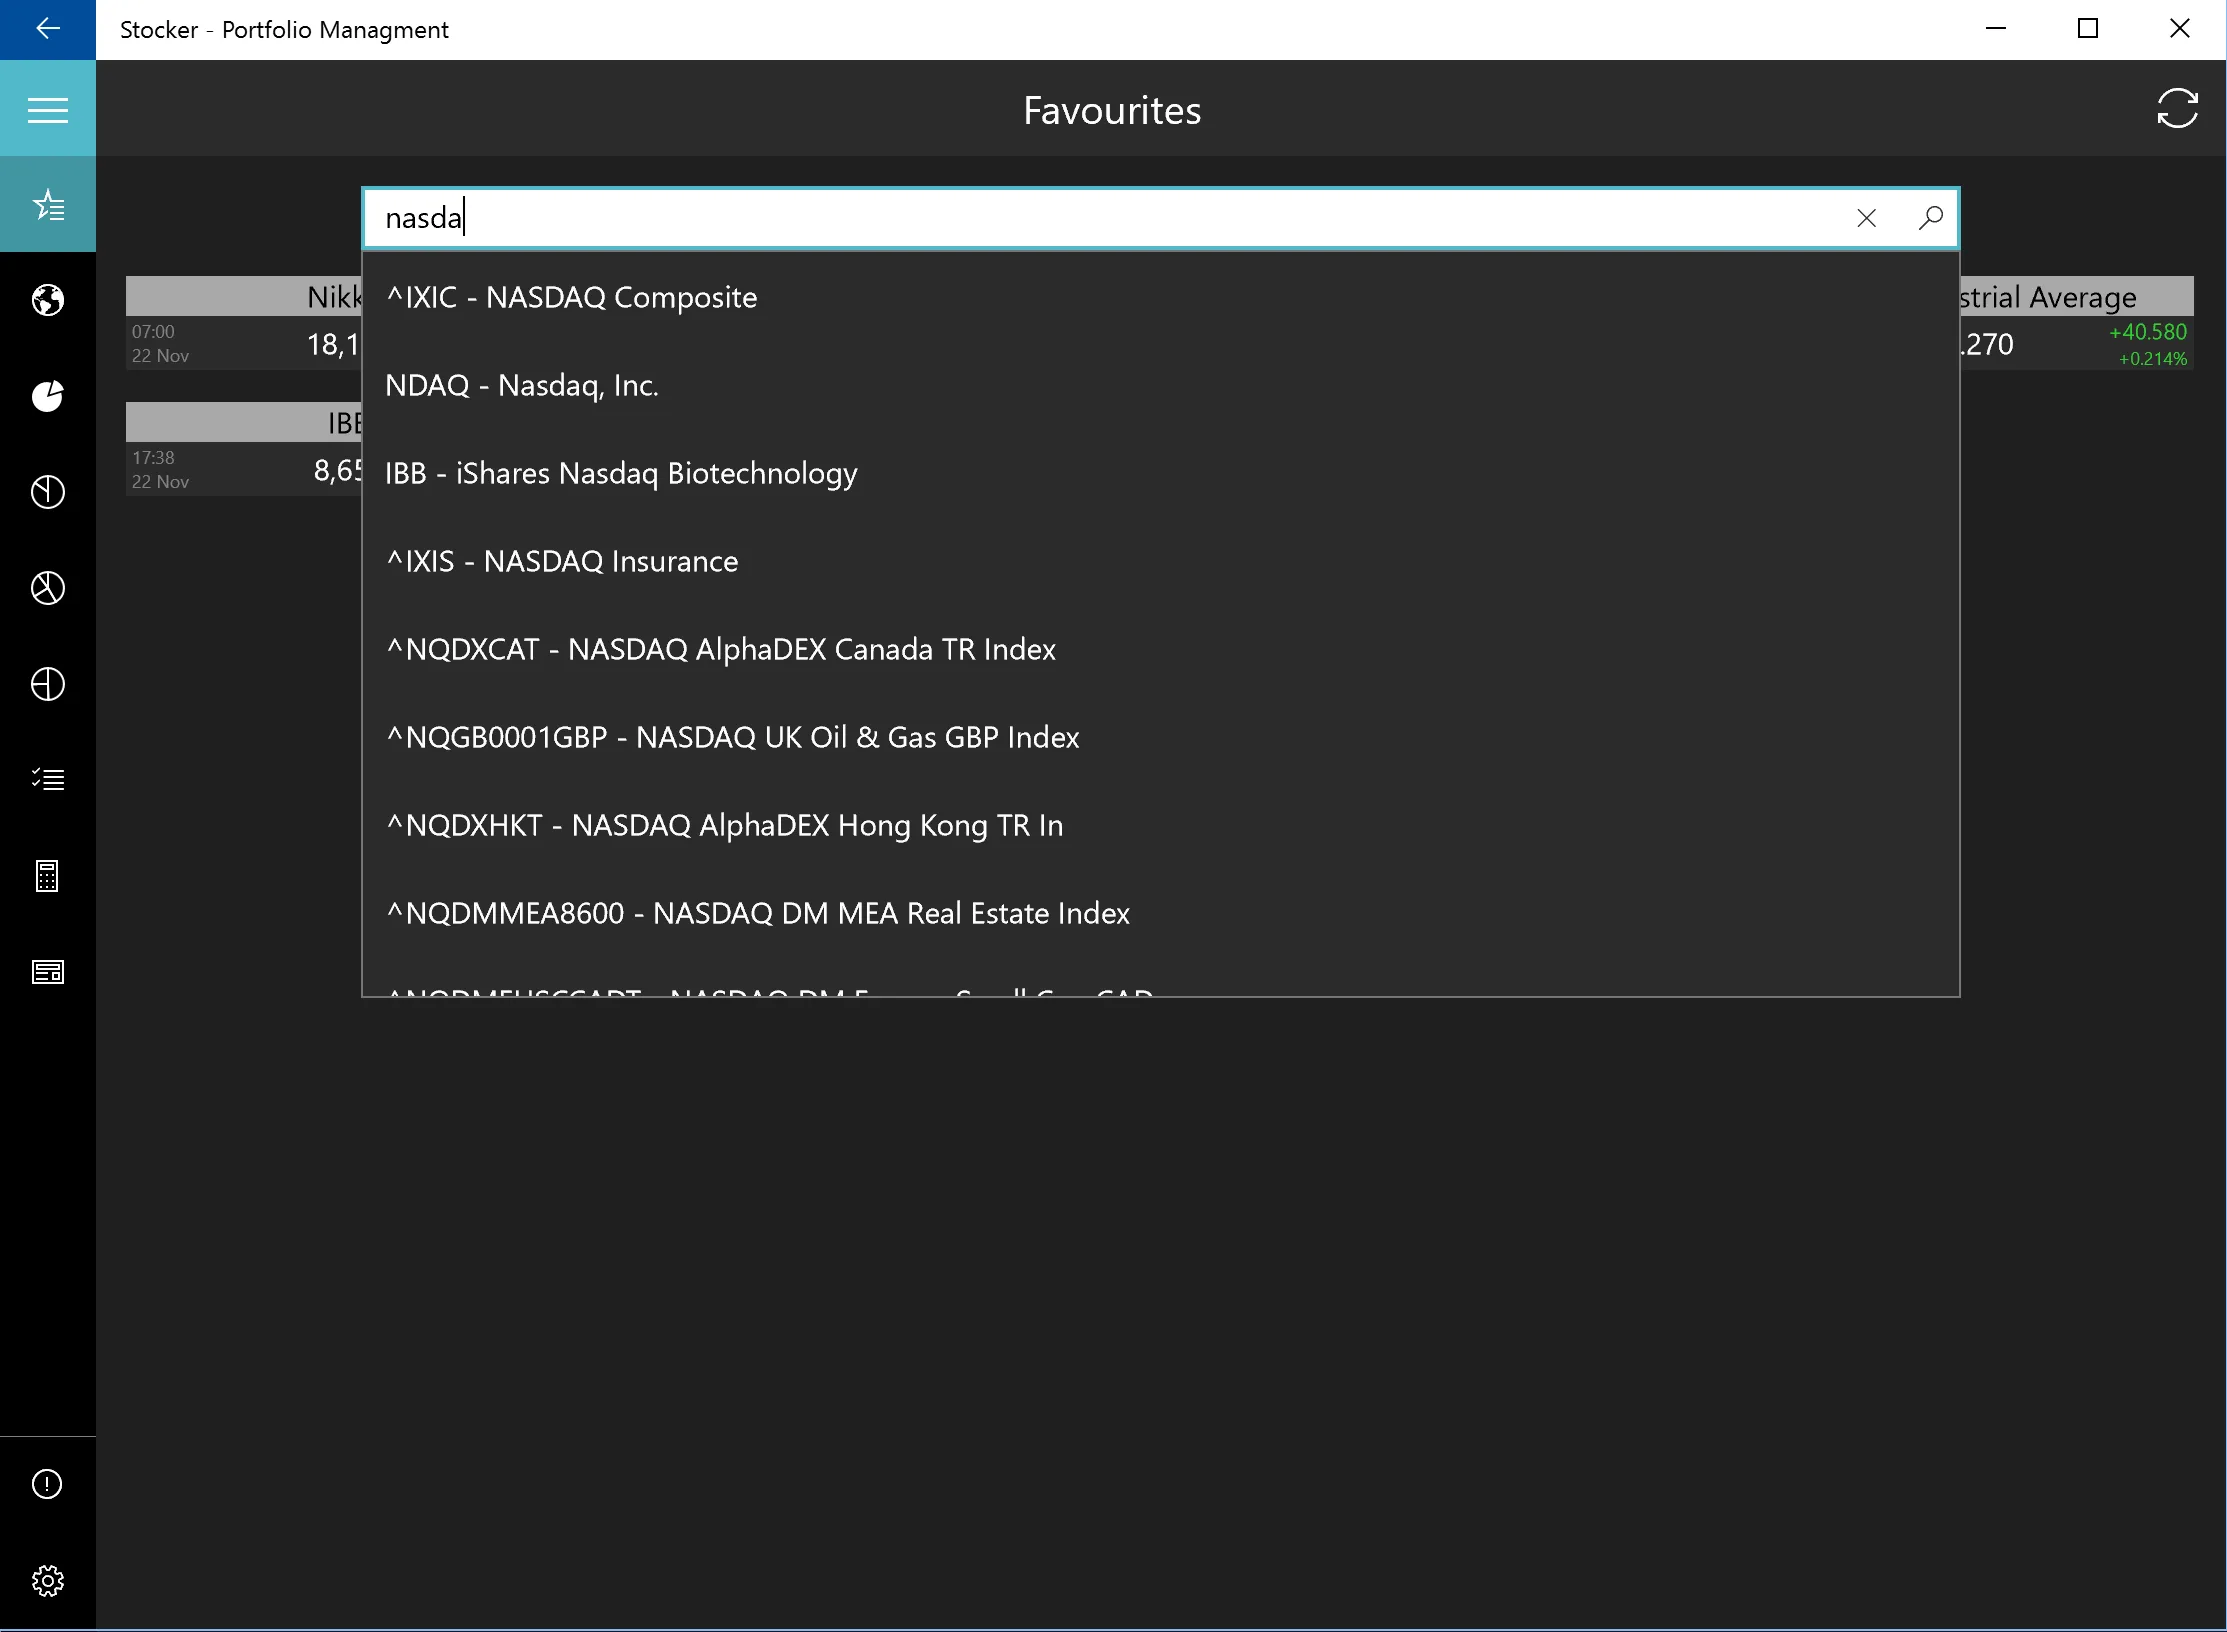The width and height of the screenshot is (2227, 1632).
Task: Select ^NQDXHKT AlphaDEX Hong Kong suggestion
Action: tap(1160, 825)
